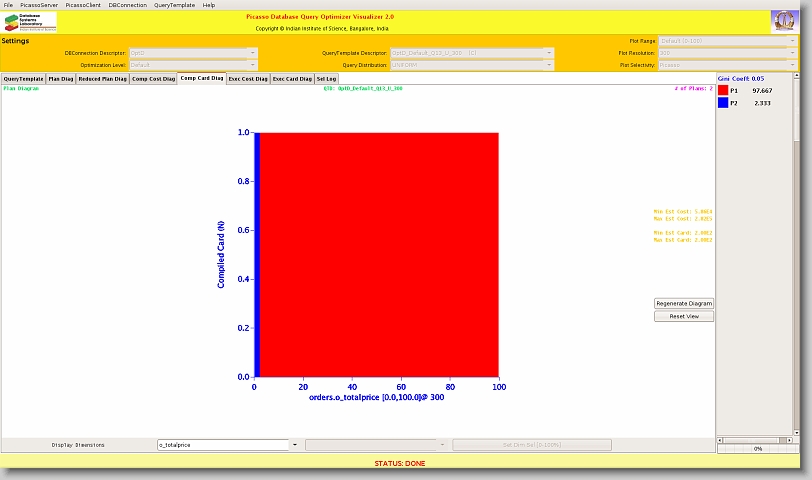Switch to the Plan Diag tab
The height and width of the screenshot is (480, 812).
coord(60,78)
